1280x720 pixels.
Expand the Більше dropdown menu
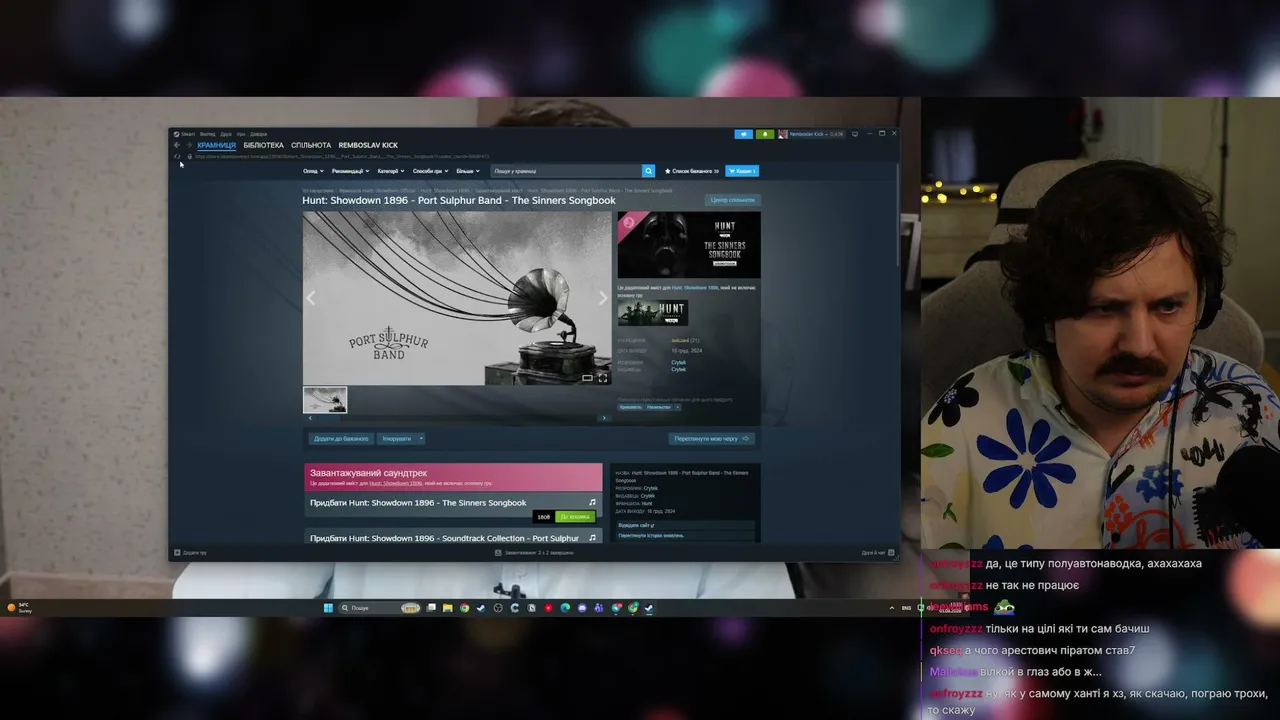468,171
